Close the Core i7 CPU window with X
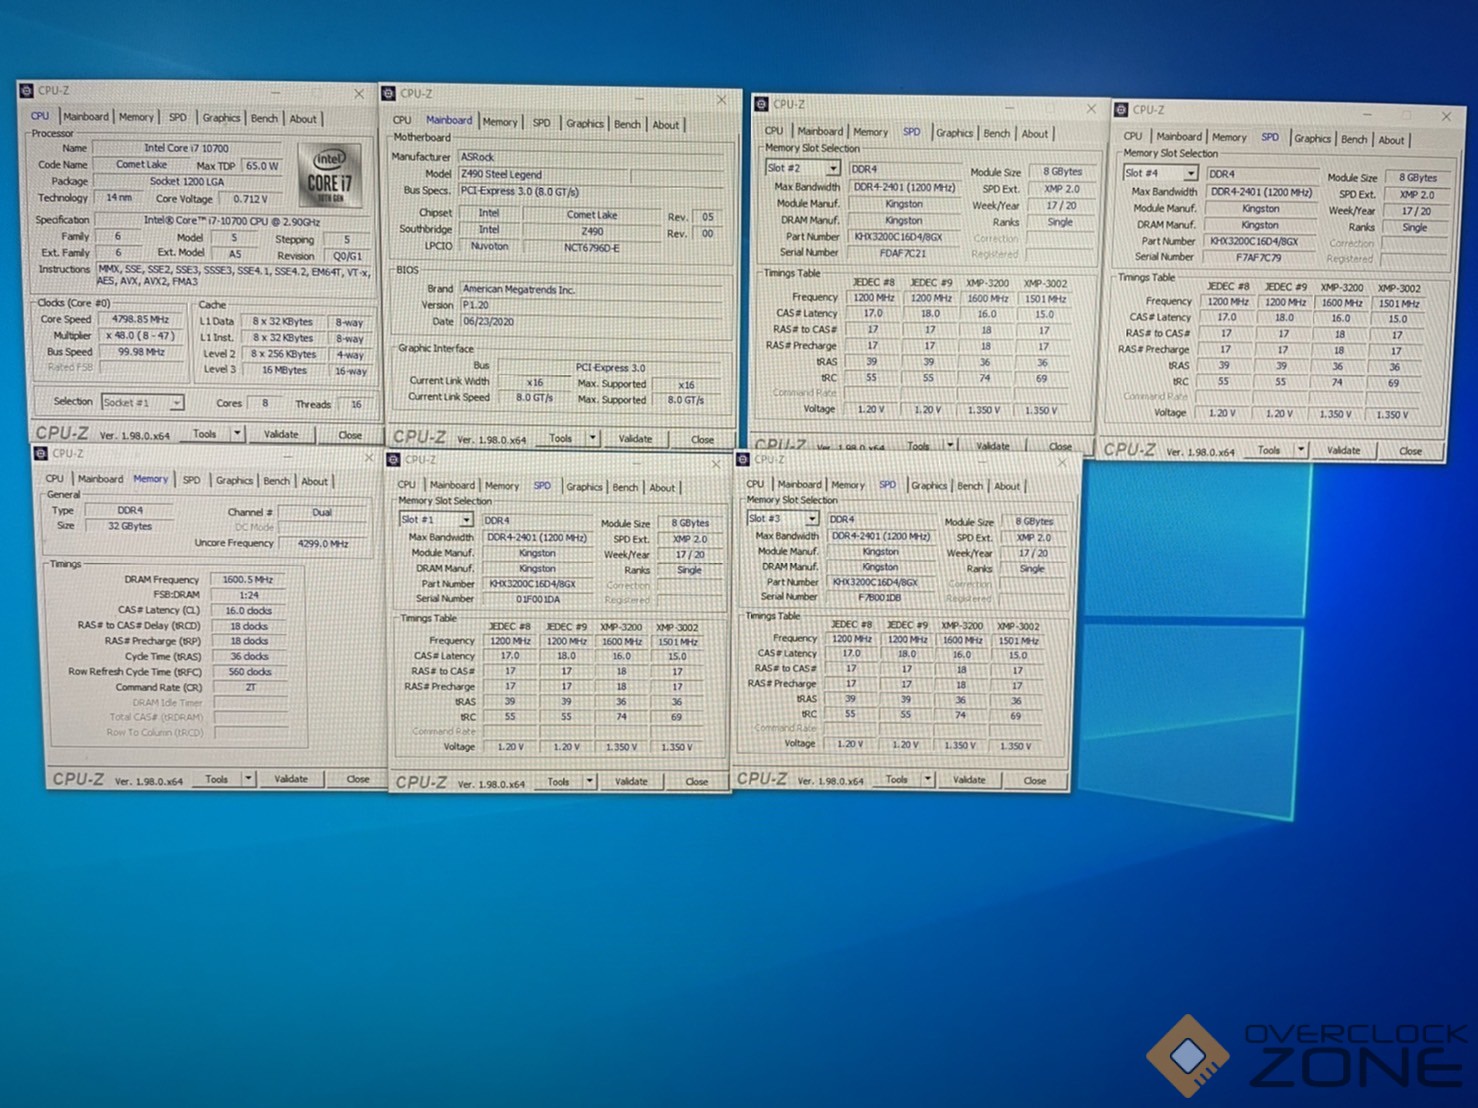This screenshot has height=1108, width=1478. tap(359, 93)
